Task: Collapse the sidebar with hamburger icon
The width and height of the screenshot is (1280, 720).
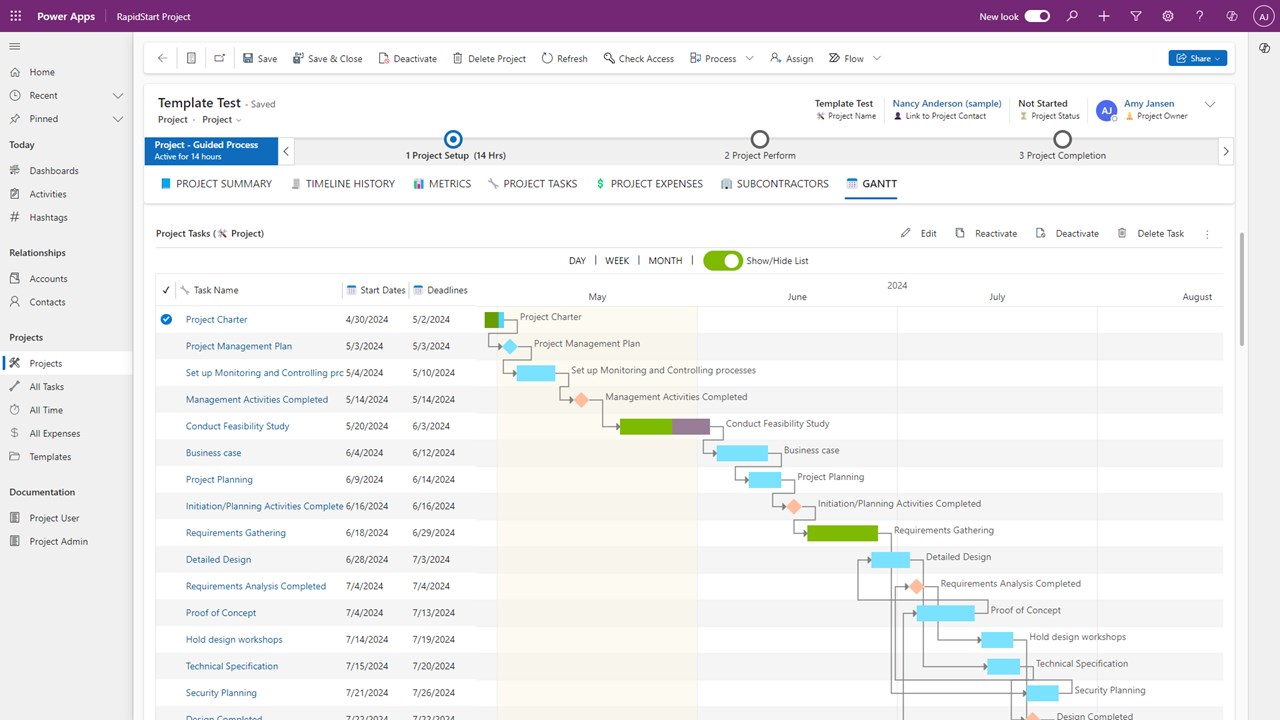Action: point(15,46)
